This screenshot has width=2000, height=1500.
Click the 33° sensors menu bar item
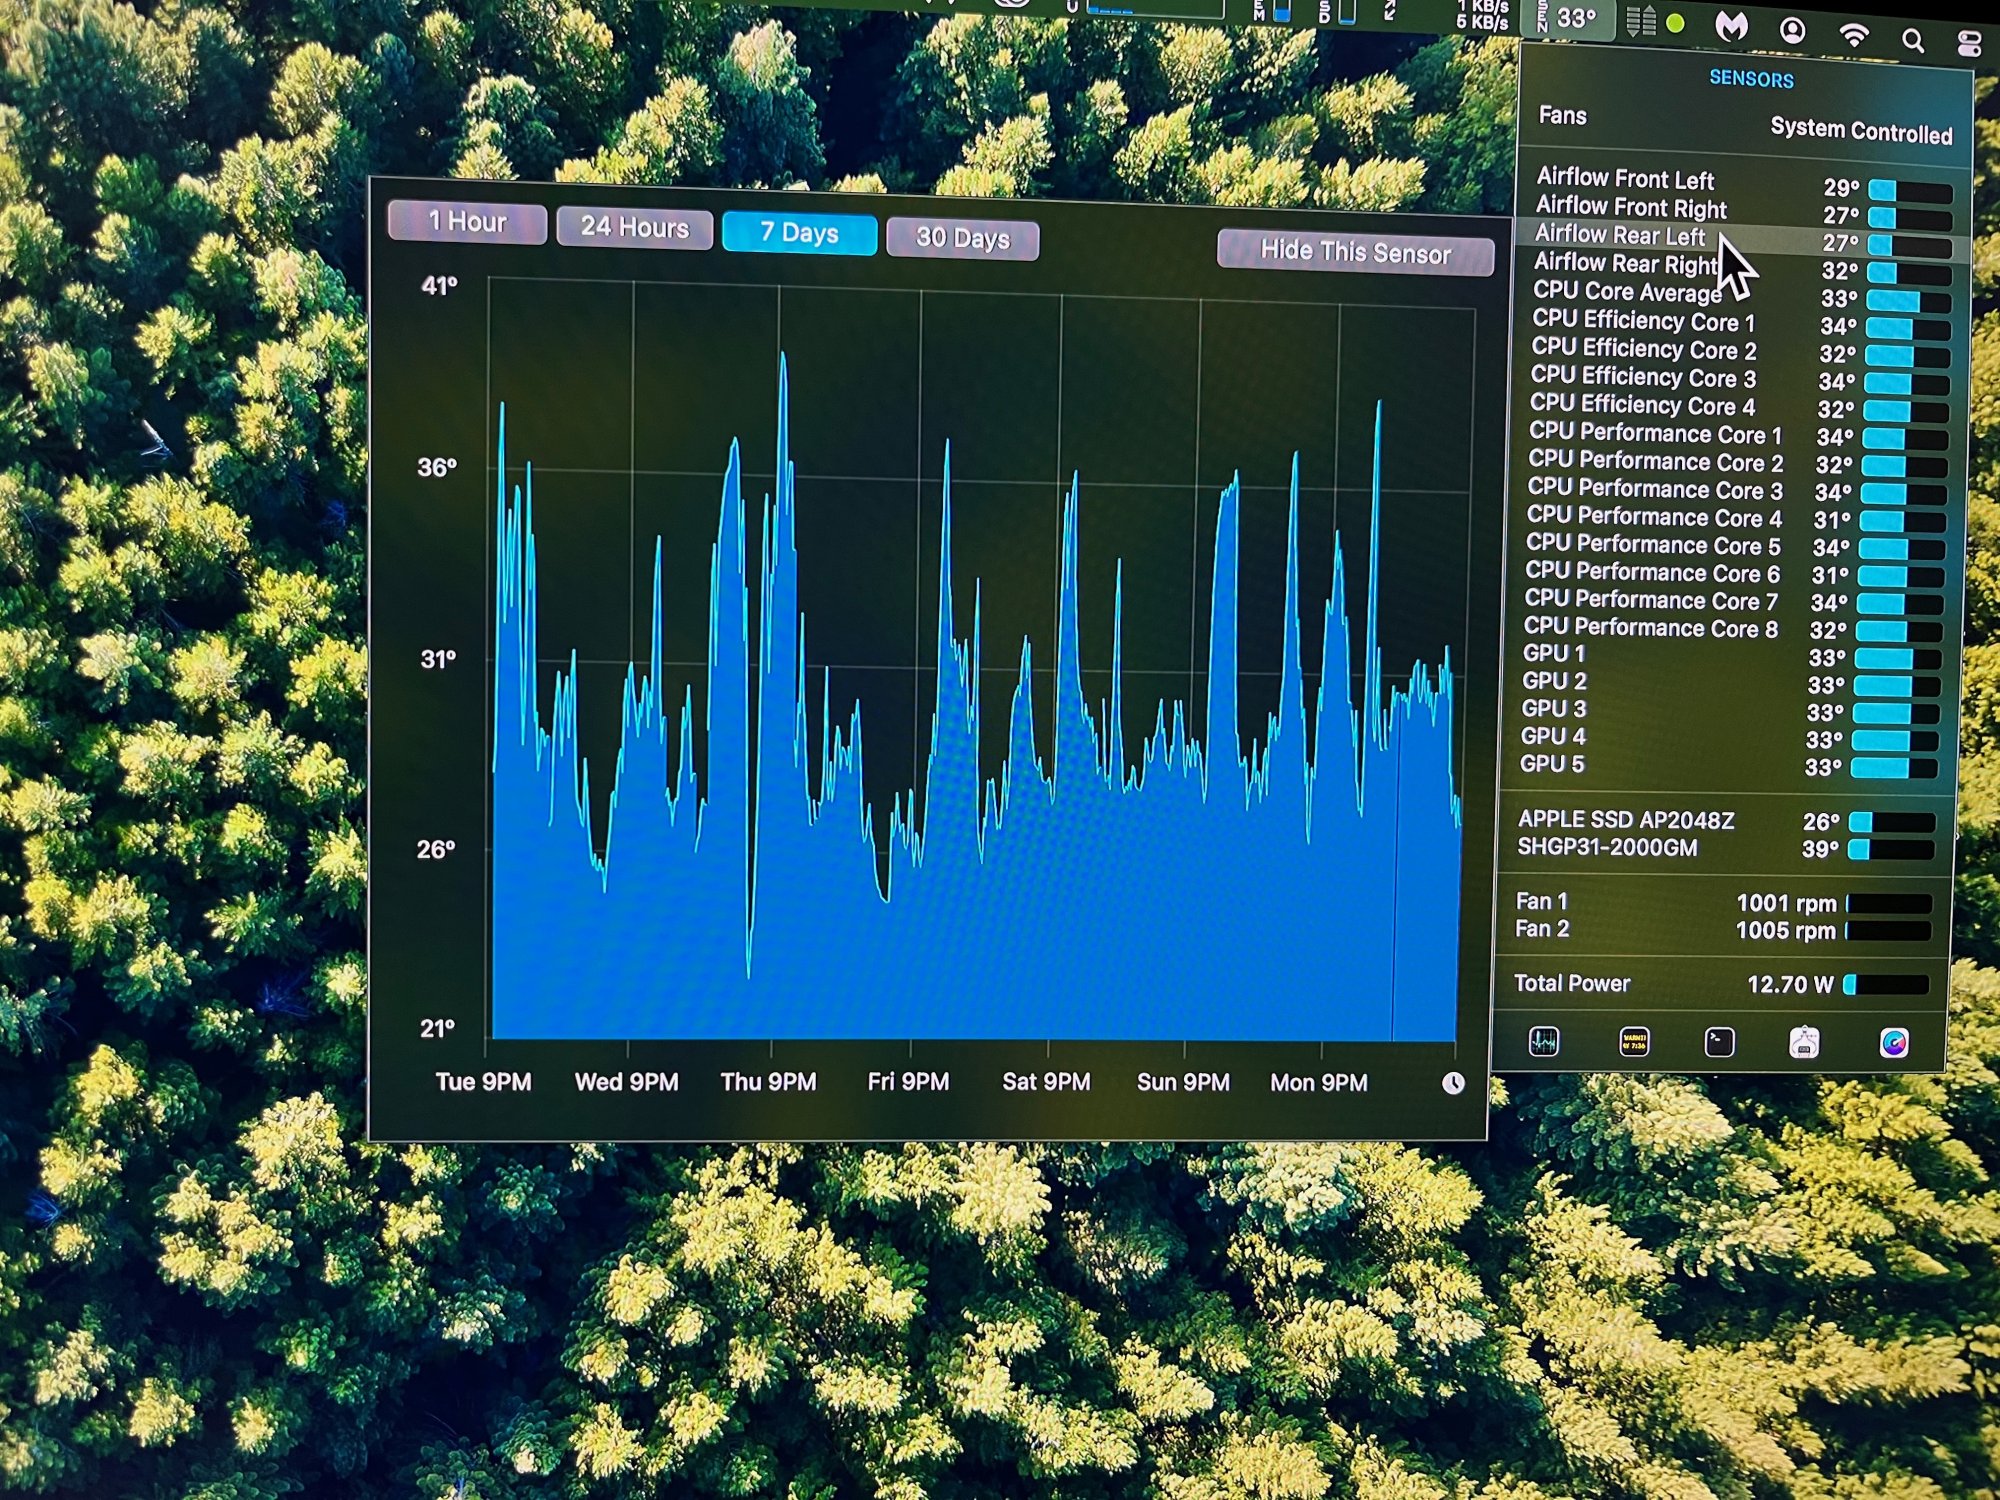(1568, 18)
